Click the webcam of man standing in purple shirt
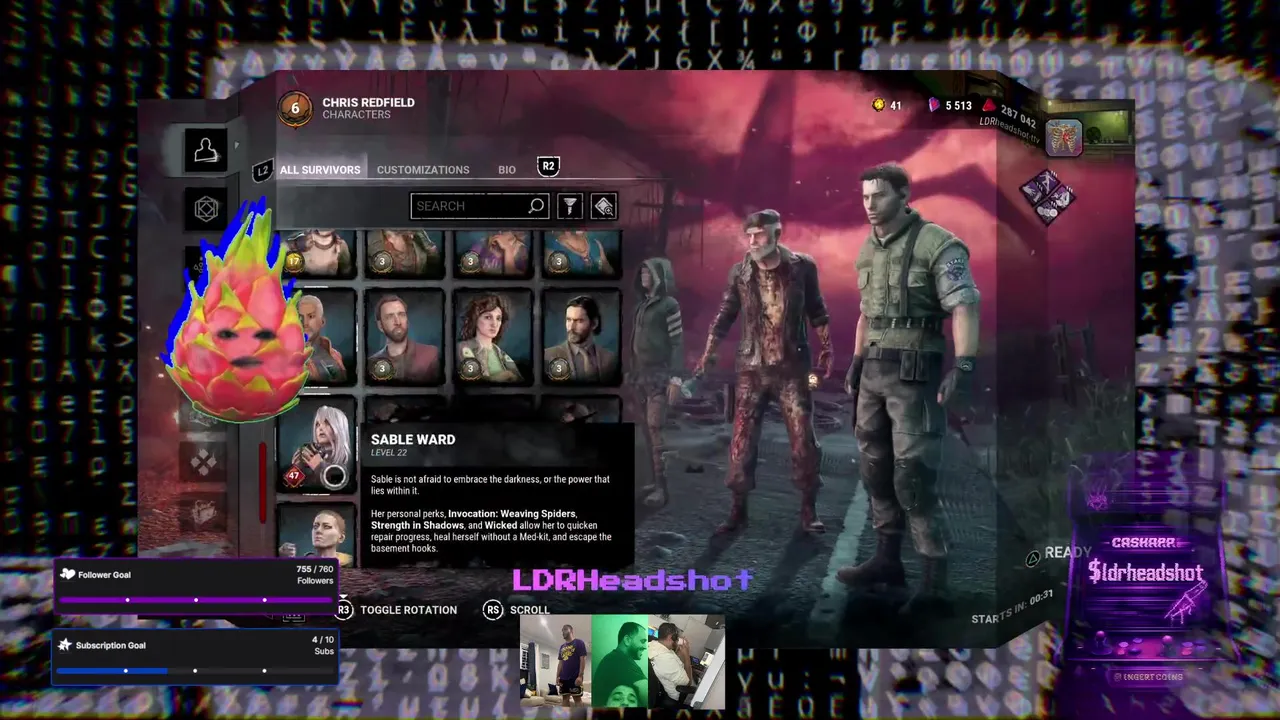 click(x=556, y=662)
